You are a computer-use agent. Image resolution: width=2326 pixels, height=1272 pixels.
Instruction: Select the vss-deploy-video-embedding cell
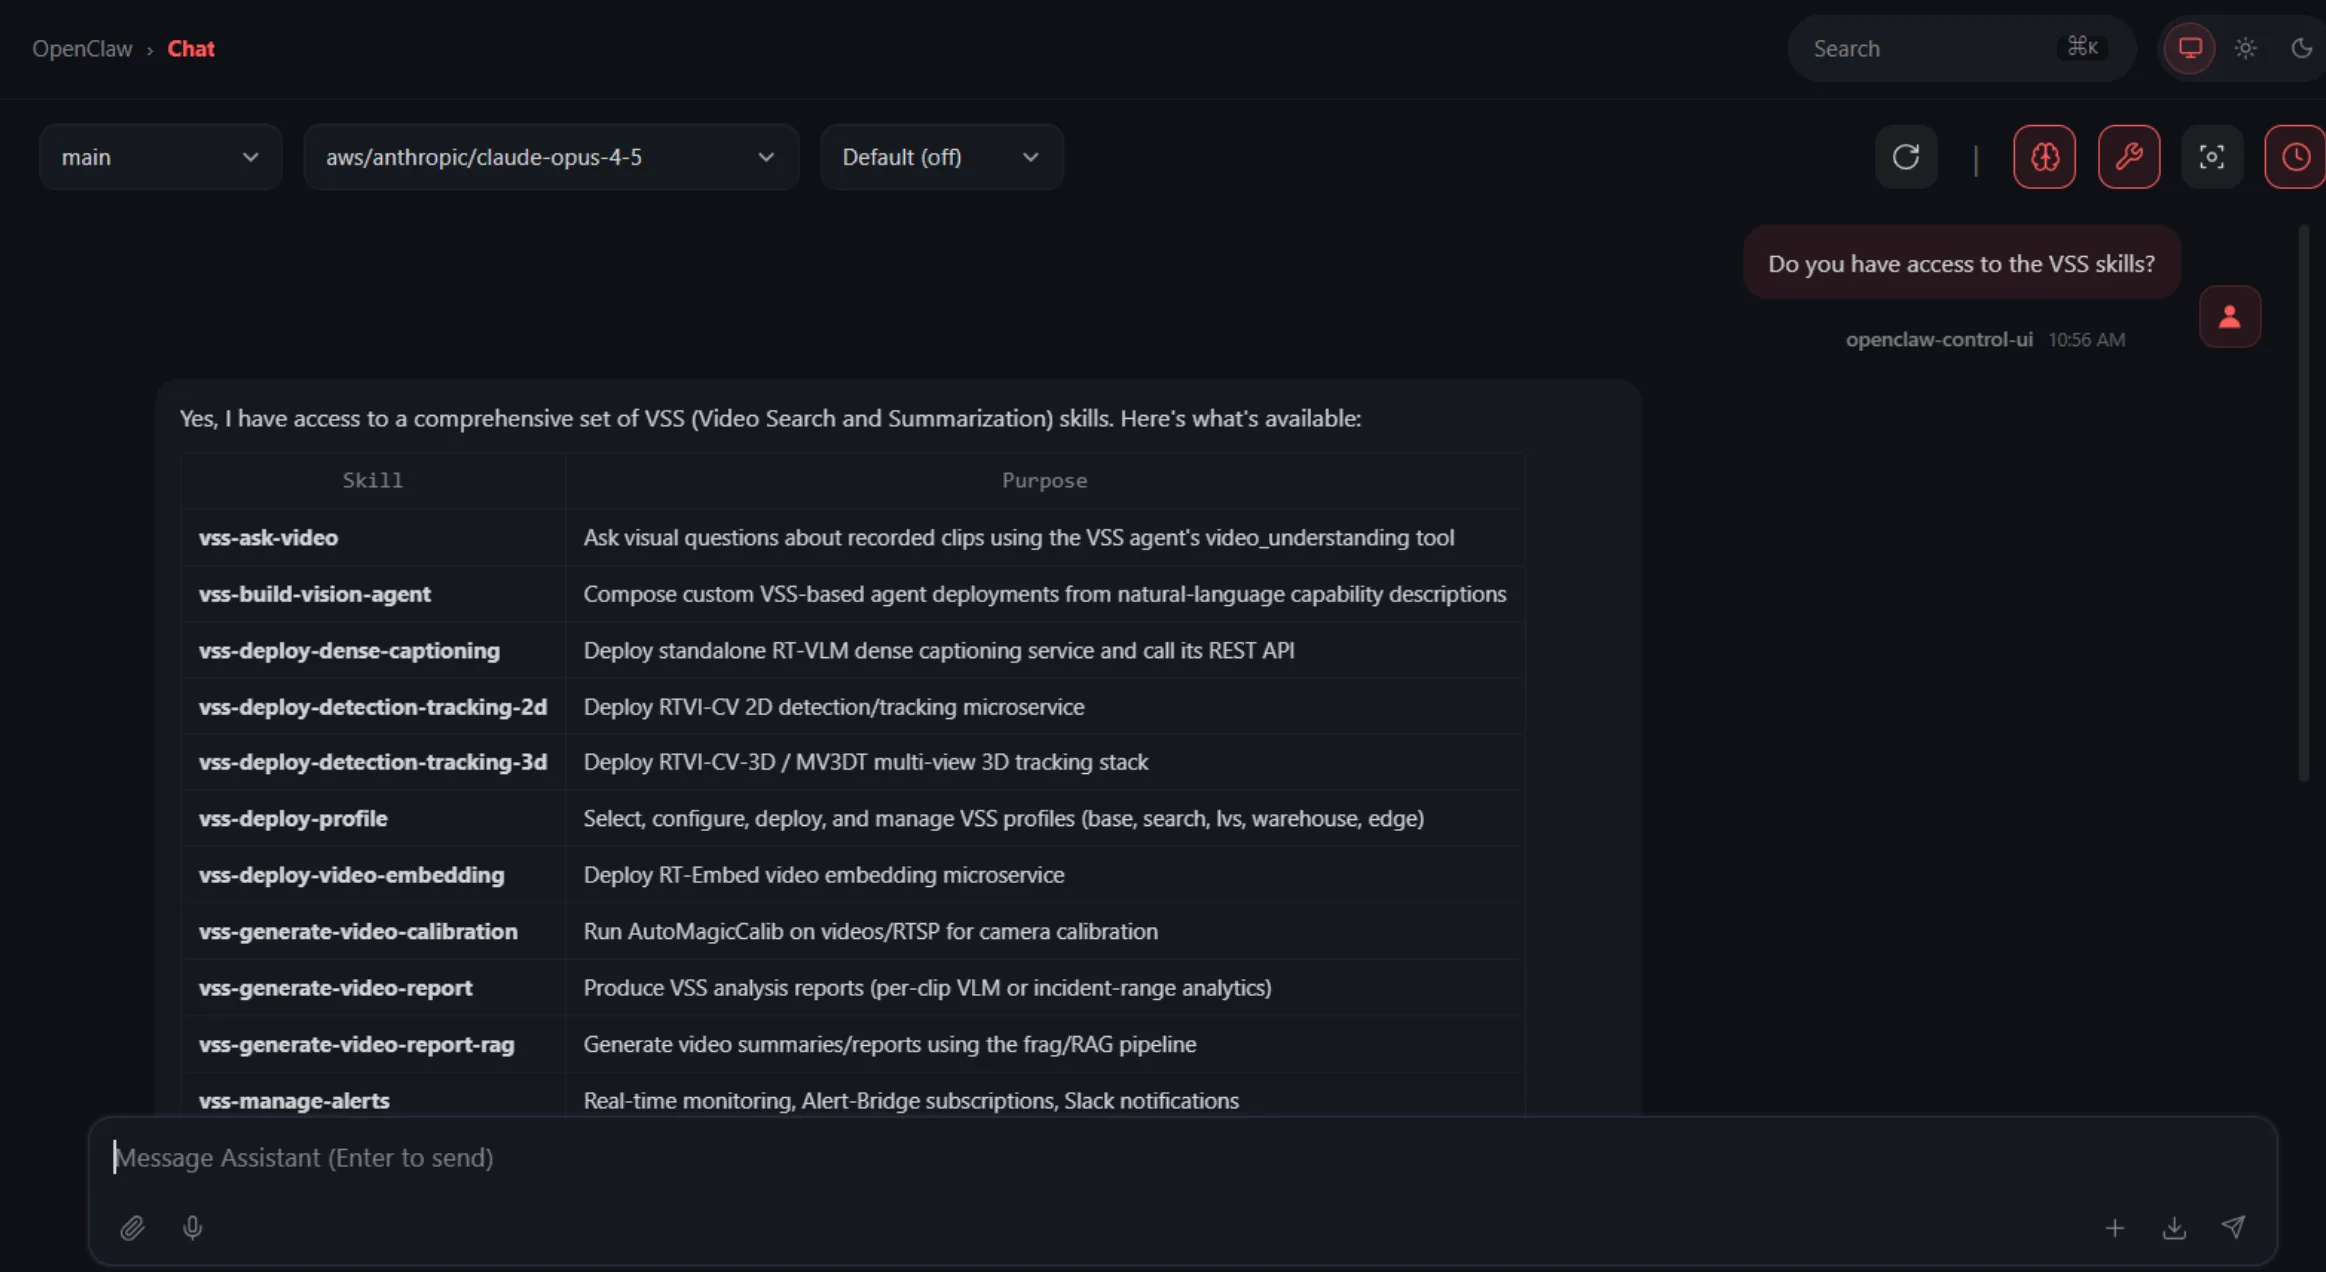click(373, 875)
